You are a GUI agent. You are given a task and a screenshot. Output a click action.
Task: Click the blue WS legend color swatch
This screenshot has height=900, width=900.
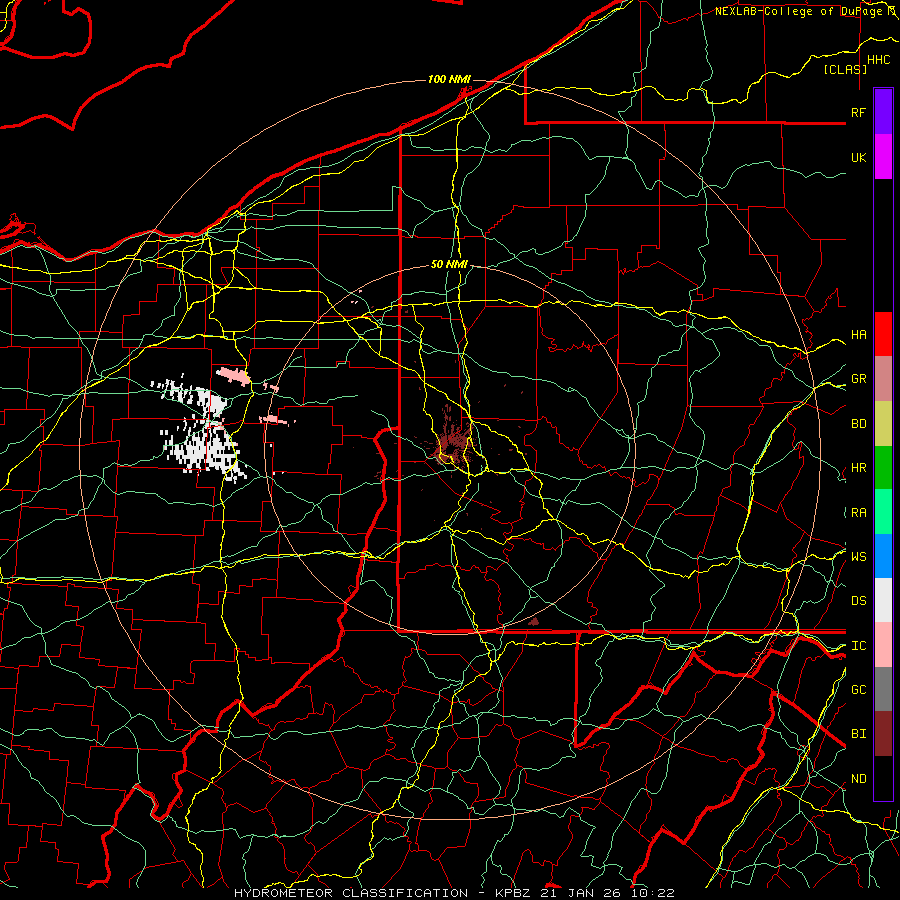[883, 556]
